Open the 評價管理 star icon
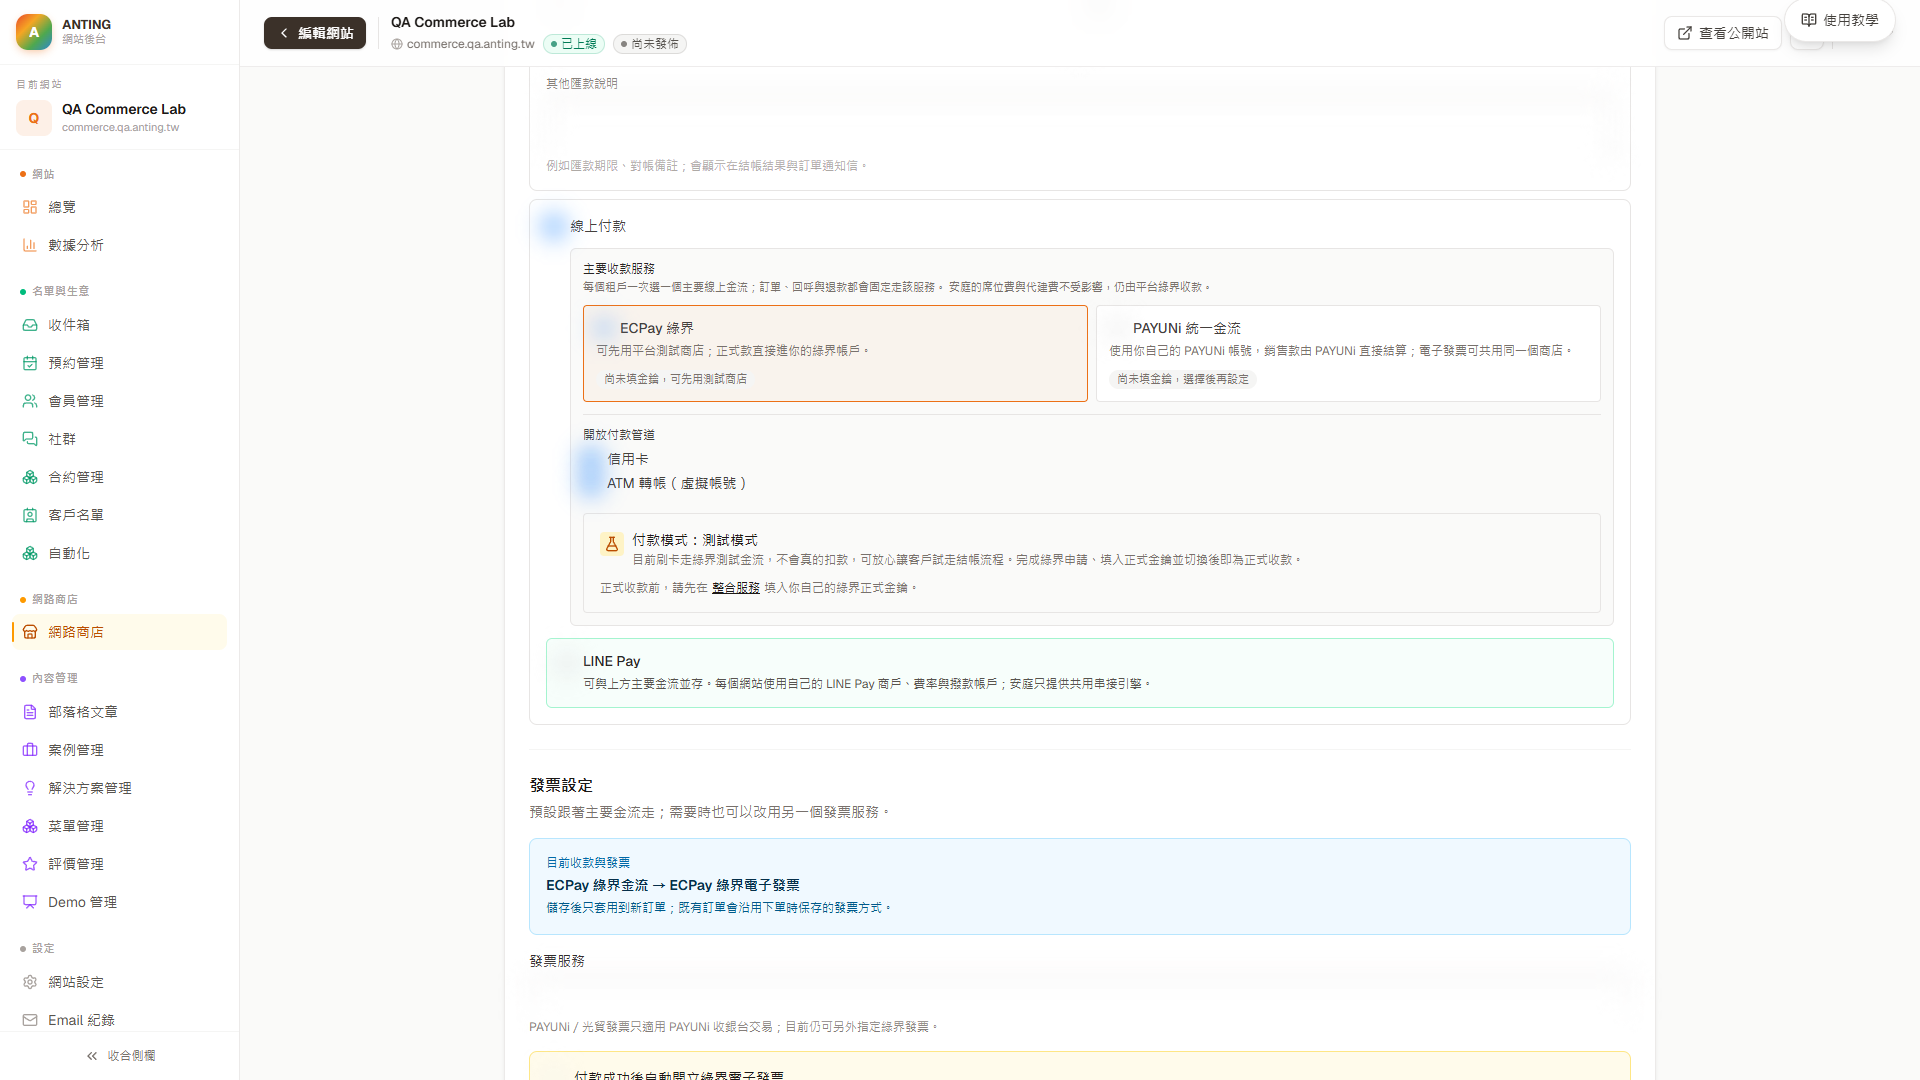The image size is (1920, 1080). [30, 864]
